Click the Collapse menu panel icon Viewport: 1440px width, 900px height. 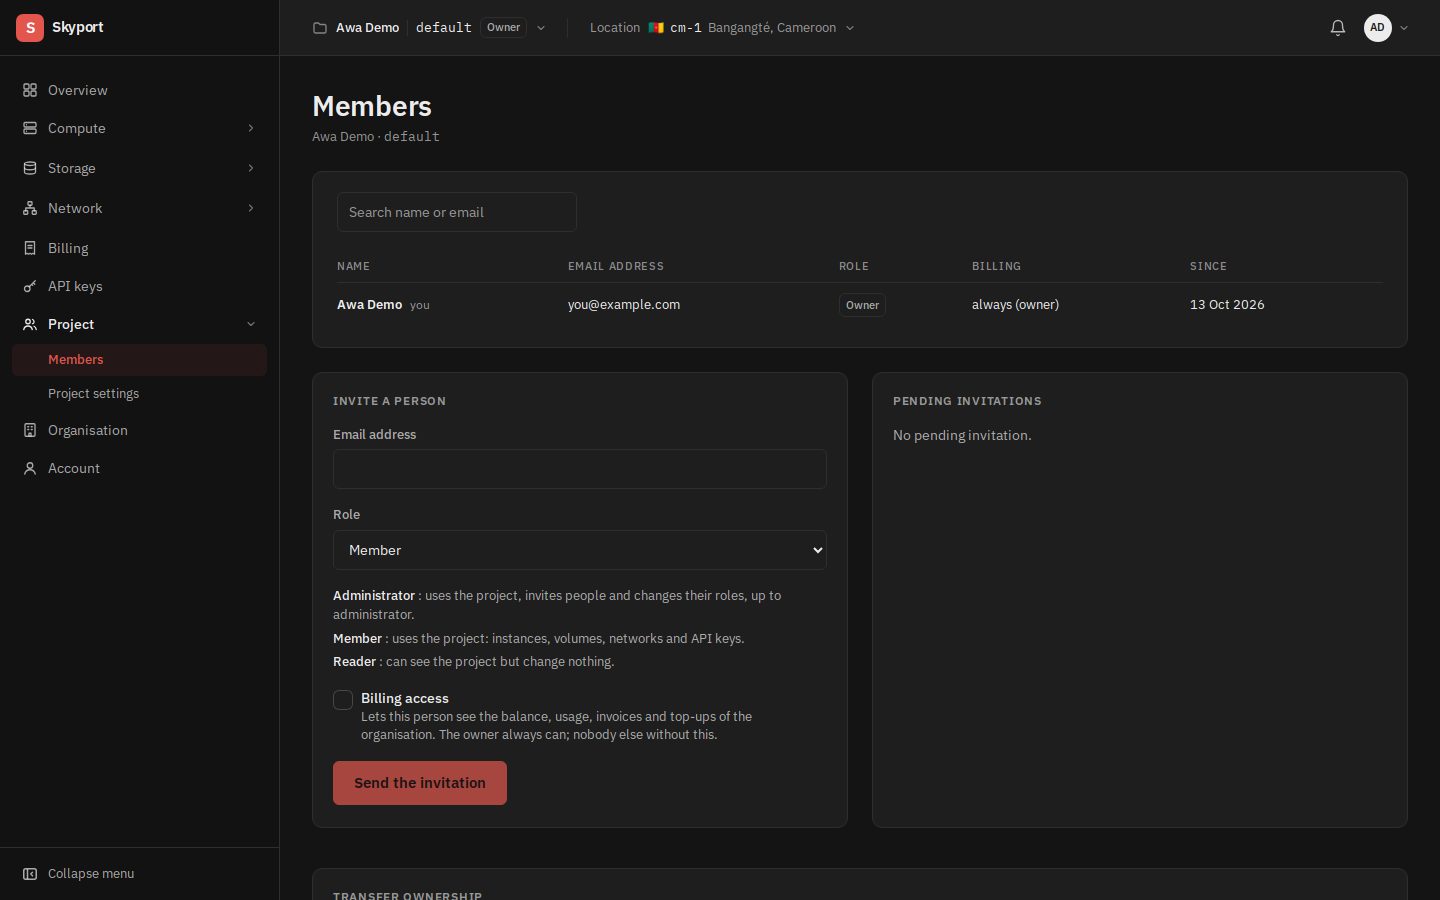coord(30,874)
